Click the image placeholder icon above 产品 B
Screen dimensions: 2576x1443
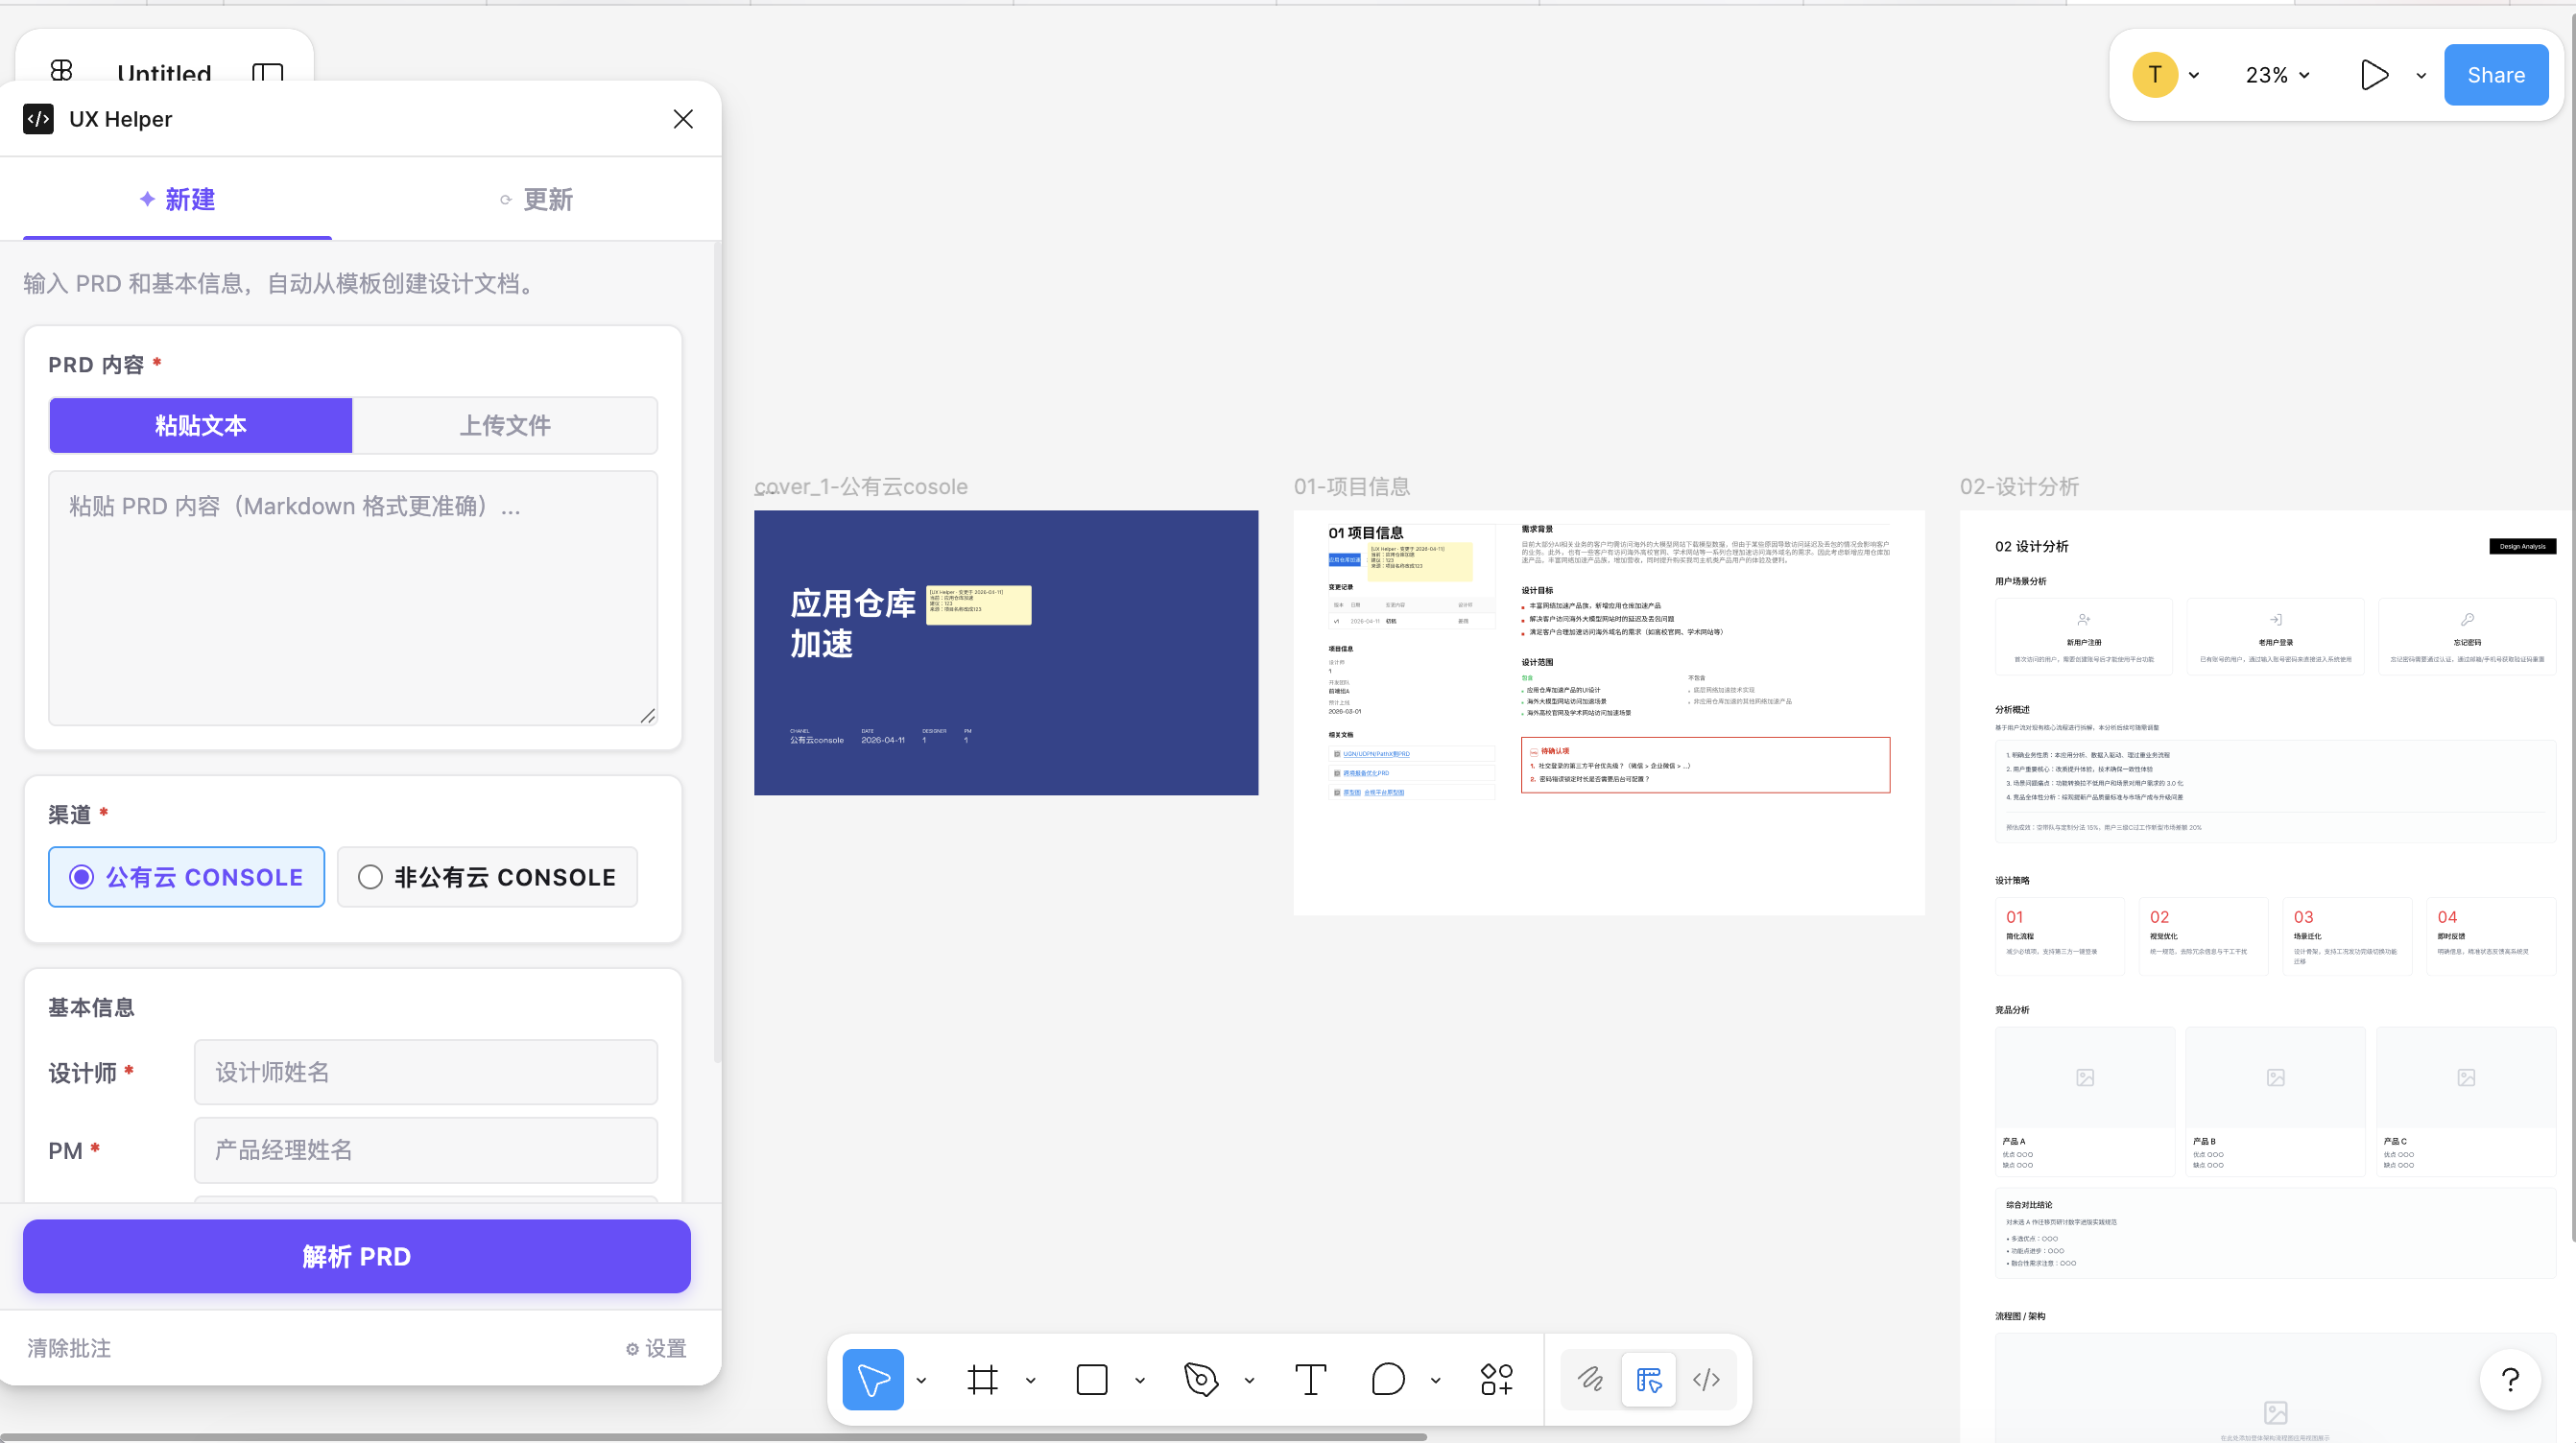coord(2276,1077)
